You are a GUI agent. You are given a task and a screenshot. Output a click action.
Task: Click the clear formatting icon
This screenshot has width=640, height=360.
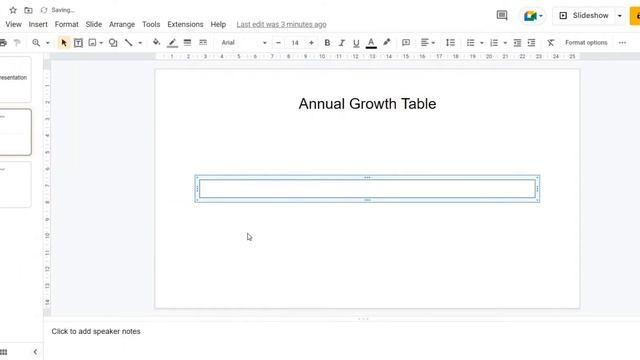tap(551, 42)
